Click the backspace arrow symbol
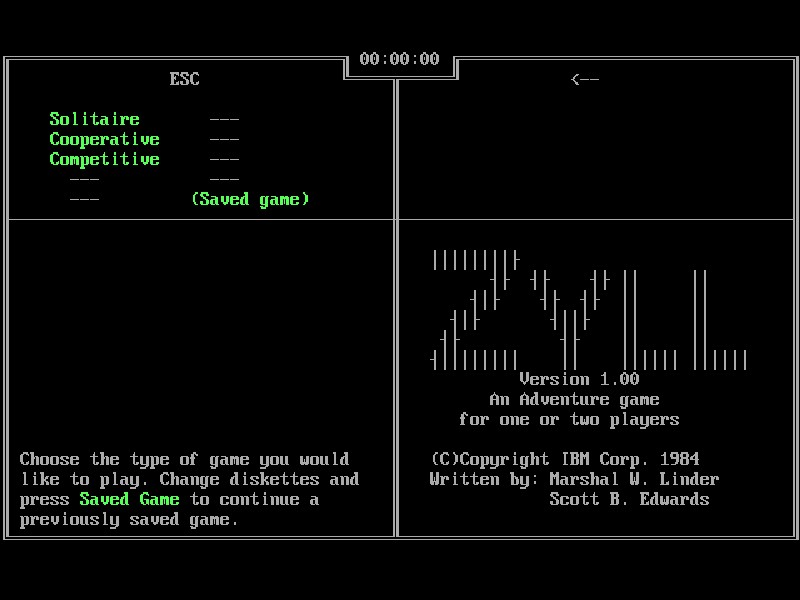This screenshot has width=800, height=600. [x=584, y=79]
